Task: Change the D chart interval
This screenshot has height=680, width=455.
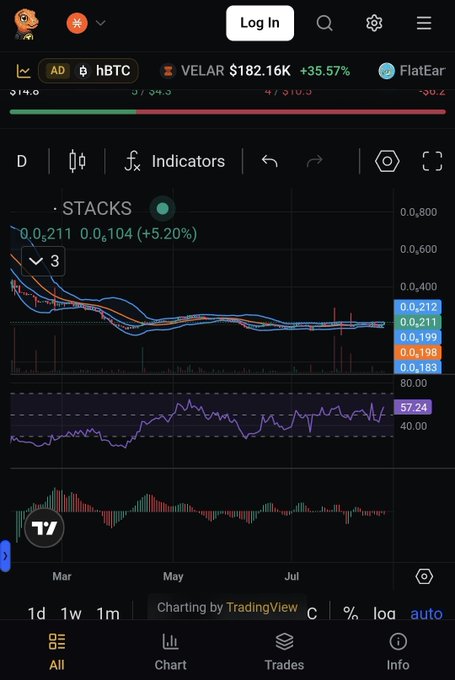Action: point(22,161)
